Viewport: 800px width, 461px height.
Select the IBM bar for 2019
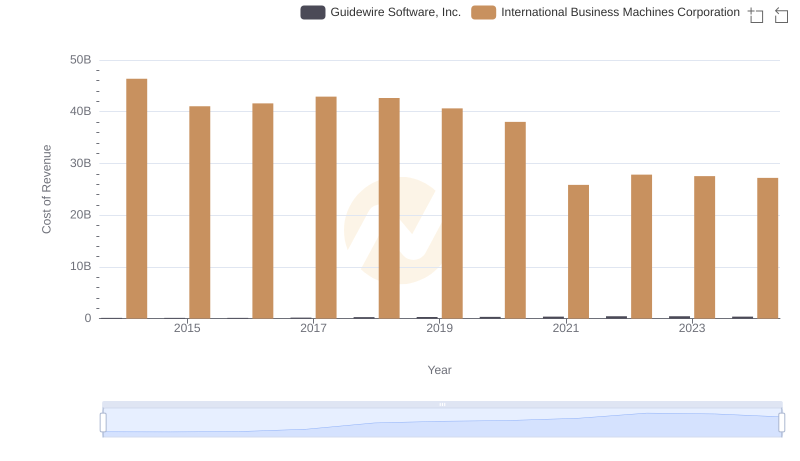tap(452, 213)
